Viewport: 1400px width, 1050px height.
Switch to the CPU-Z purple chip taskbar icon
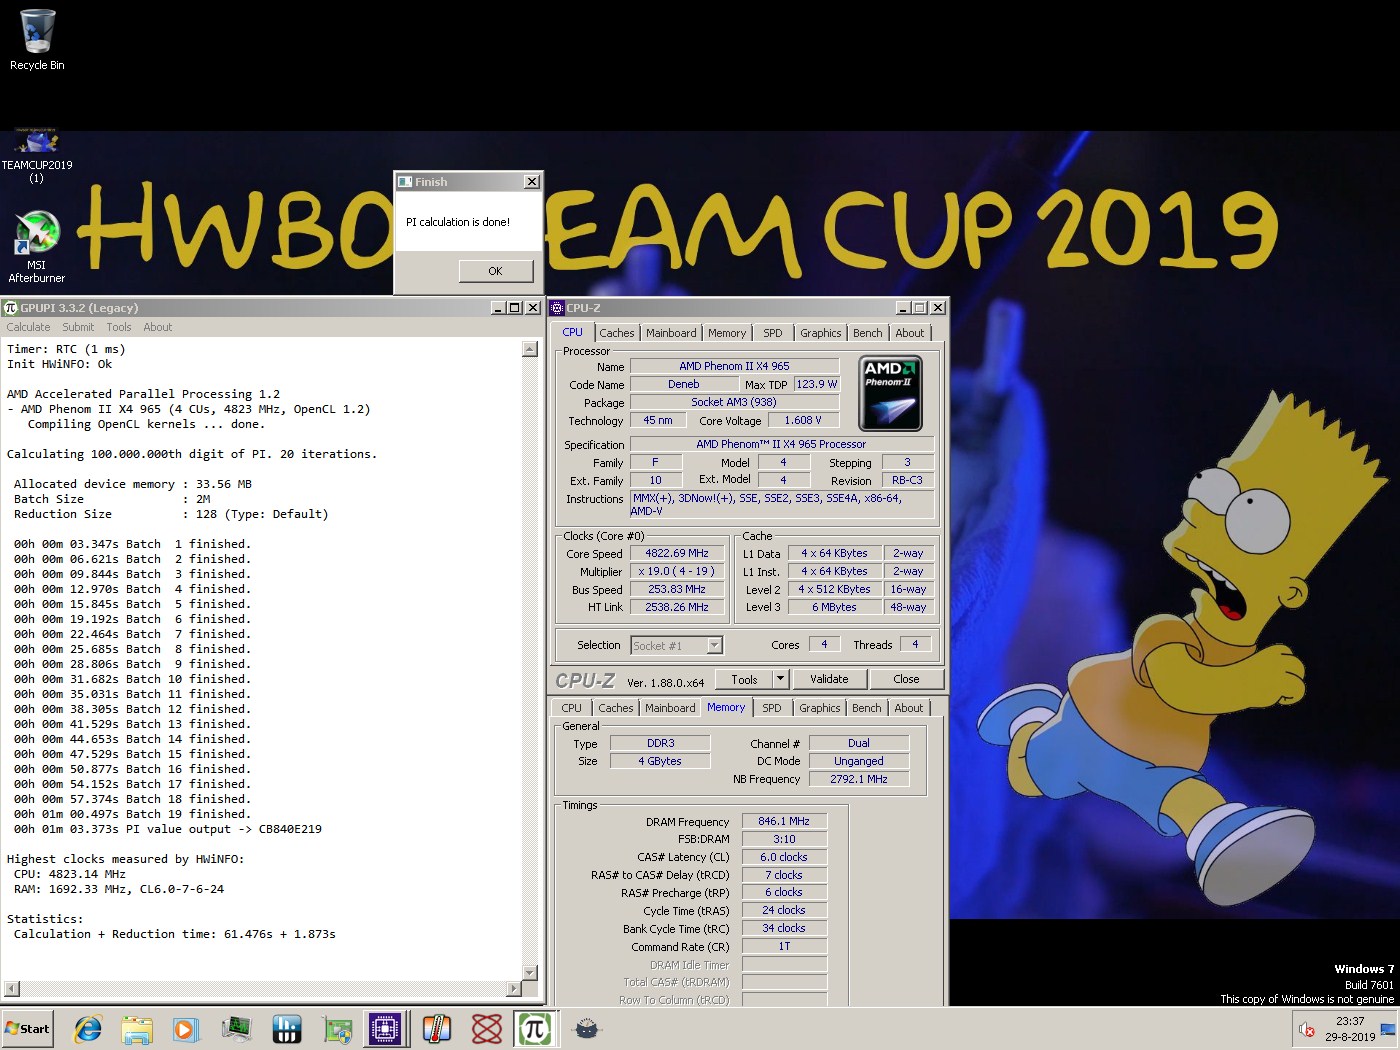(x=385, y=1029)
